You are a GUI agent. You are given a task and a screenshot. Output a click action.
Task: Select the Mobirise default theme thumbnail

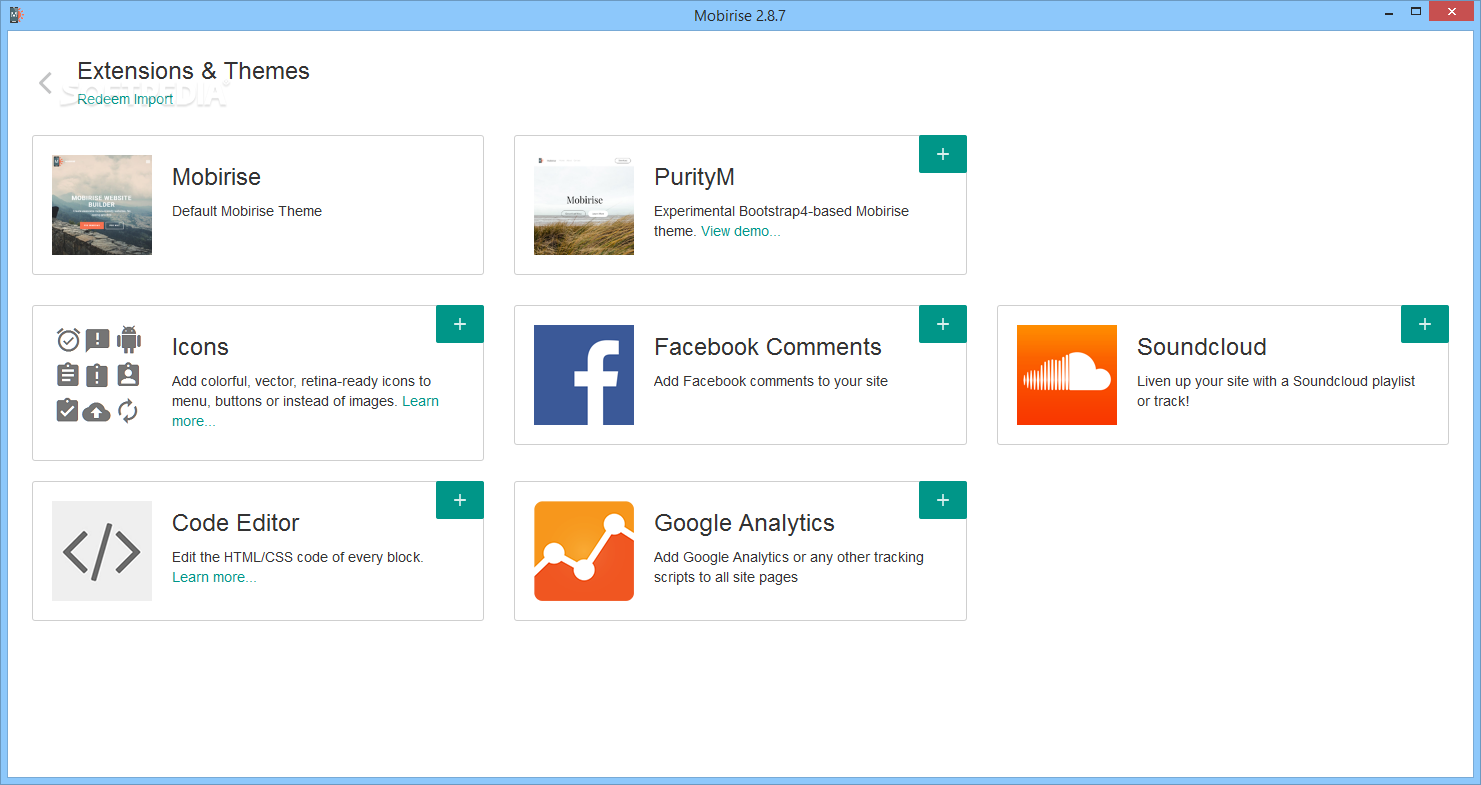tap(102, 205)
